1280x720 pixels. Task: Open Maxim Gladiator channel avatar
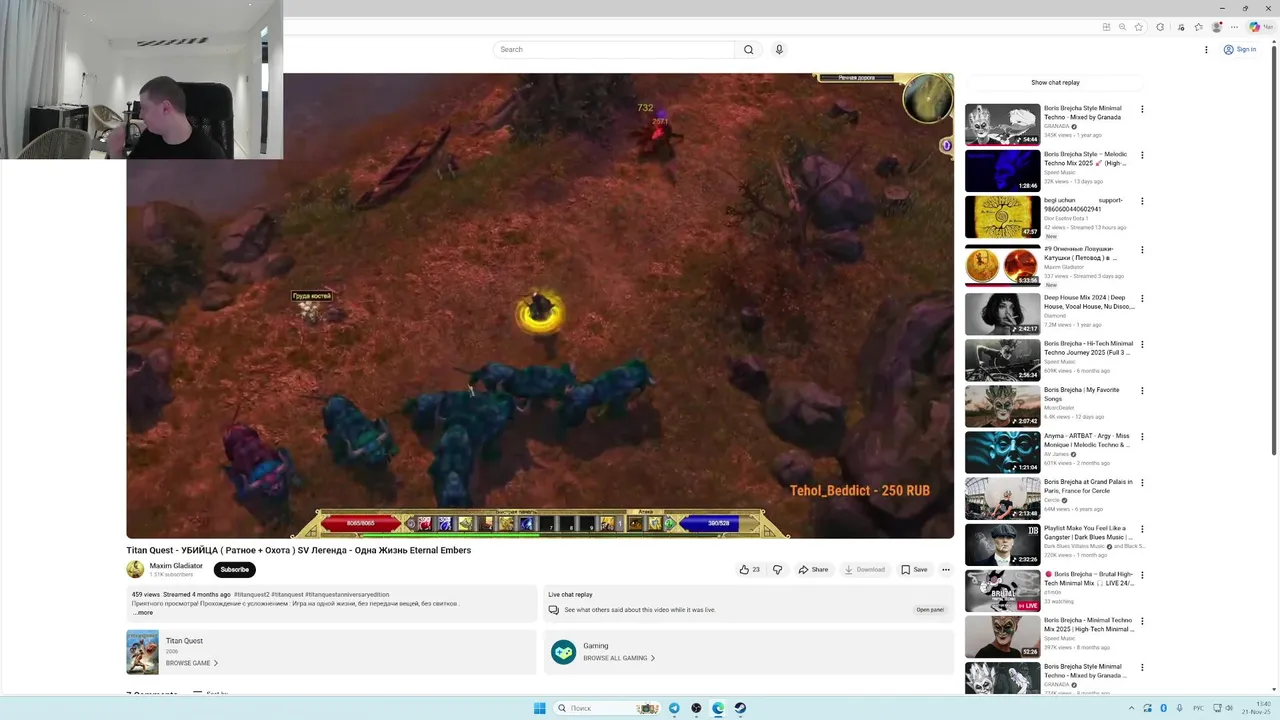pos(135,569)
